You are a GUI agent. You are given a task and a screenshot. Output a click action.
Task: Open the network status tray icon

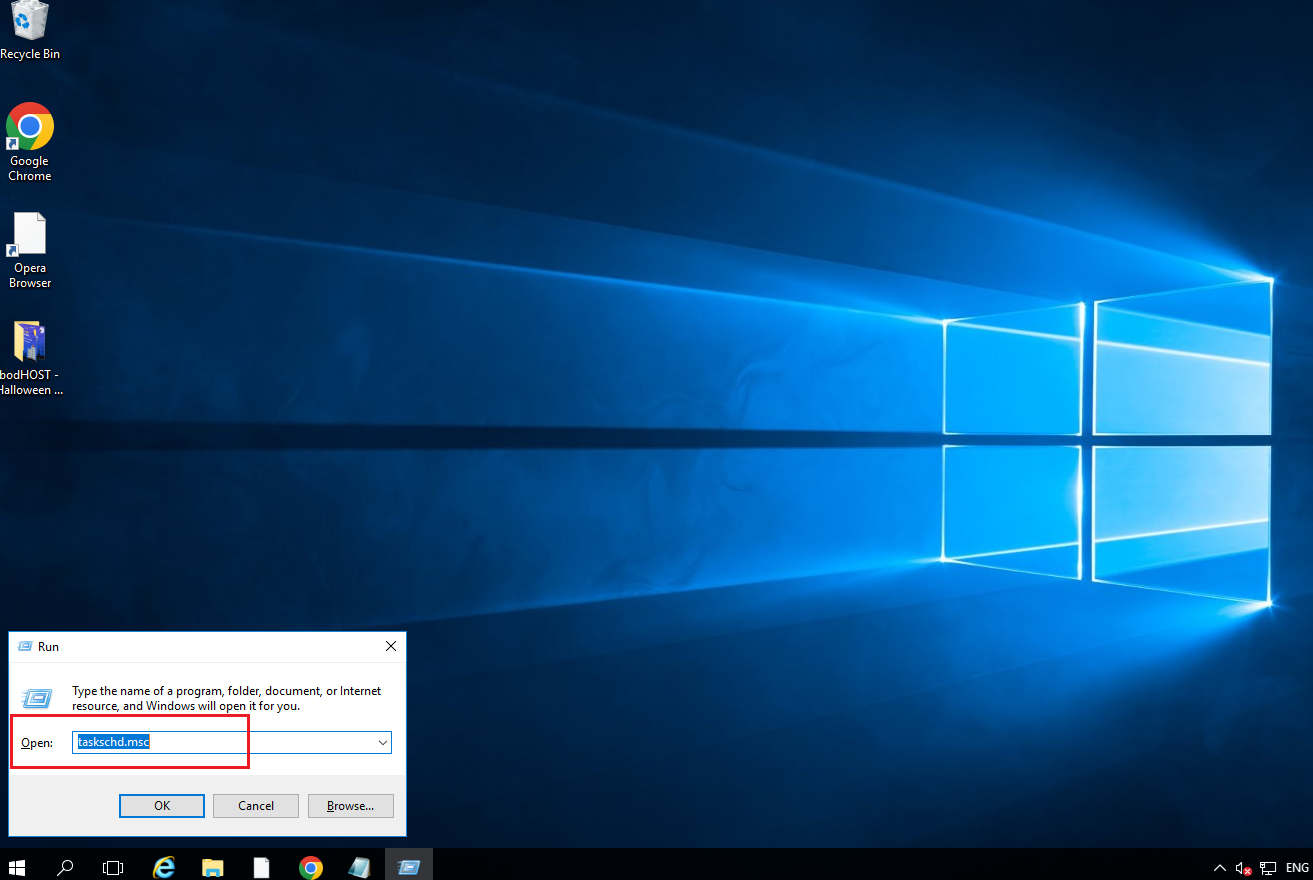click(x=1268, y=868)
